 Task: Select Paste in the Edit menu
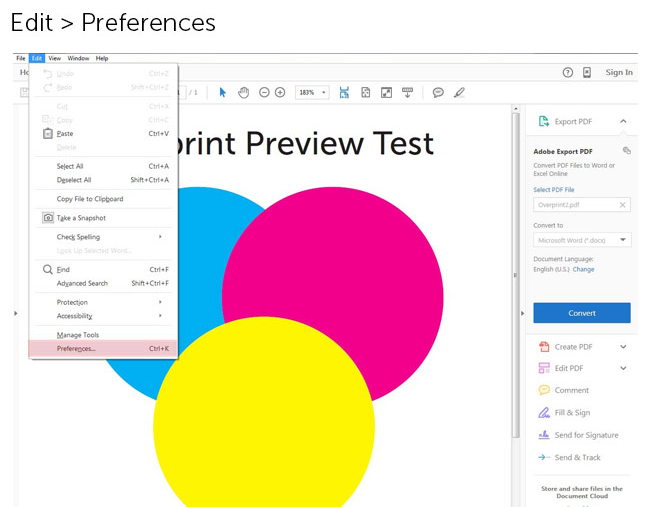pyautogui.click(x=103, y=133)
